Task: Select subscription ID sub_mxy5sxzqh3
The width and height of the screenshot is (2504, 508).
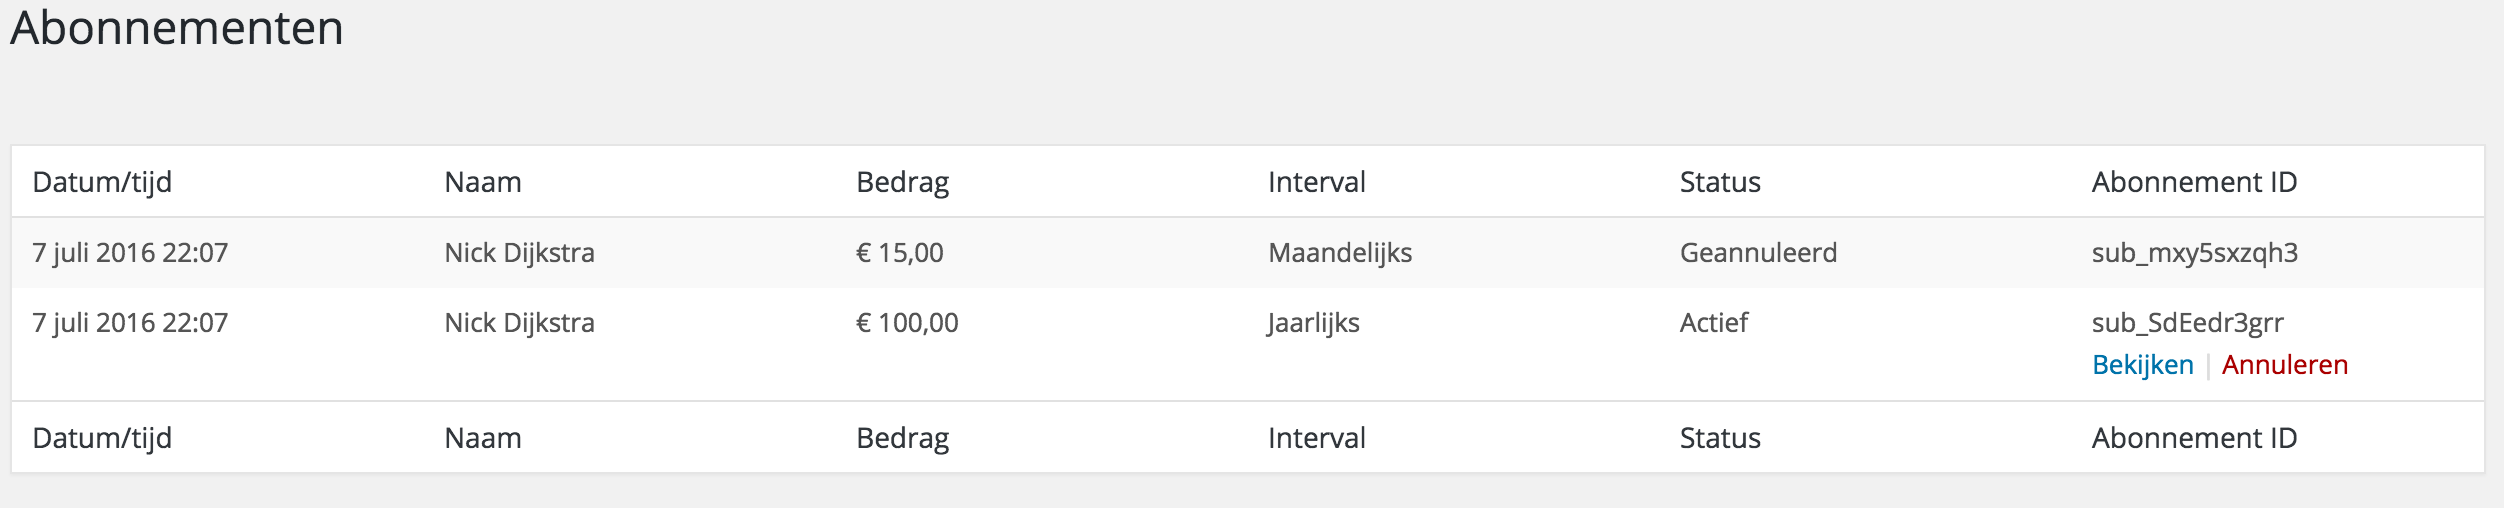Action: click(x=2194, y=253)
